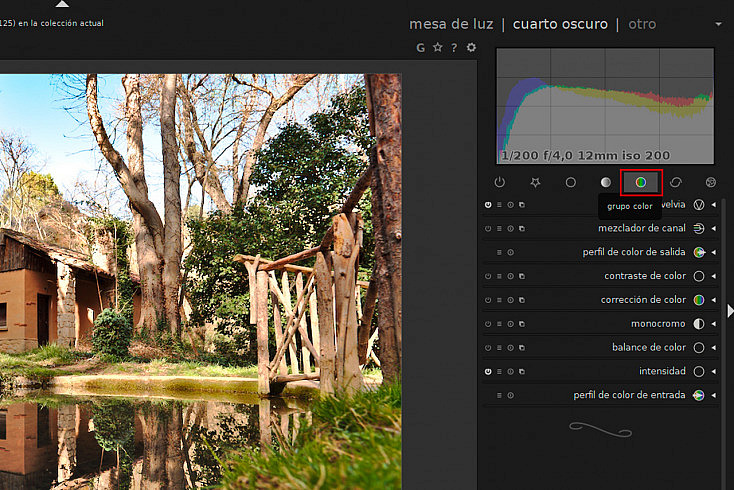
Task: Click perfil de color de entrada icon
Action: [699, 395]
